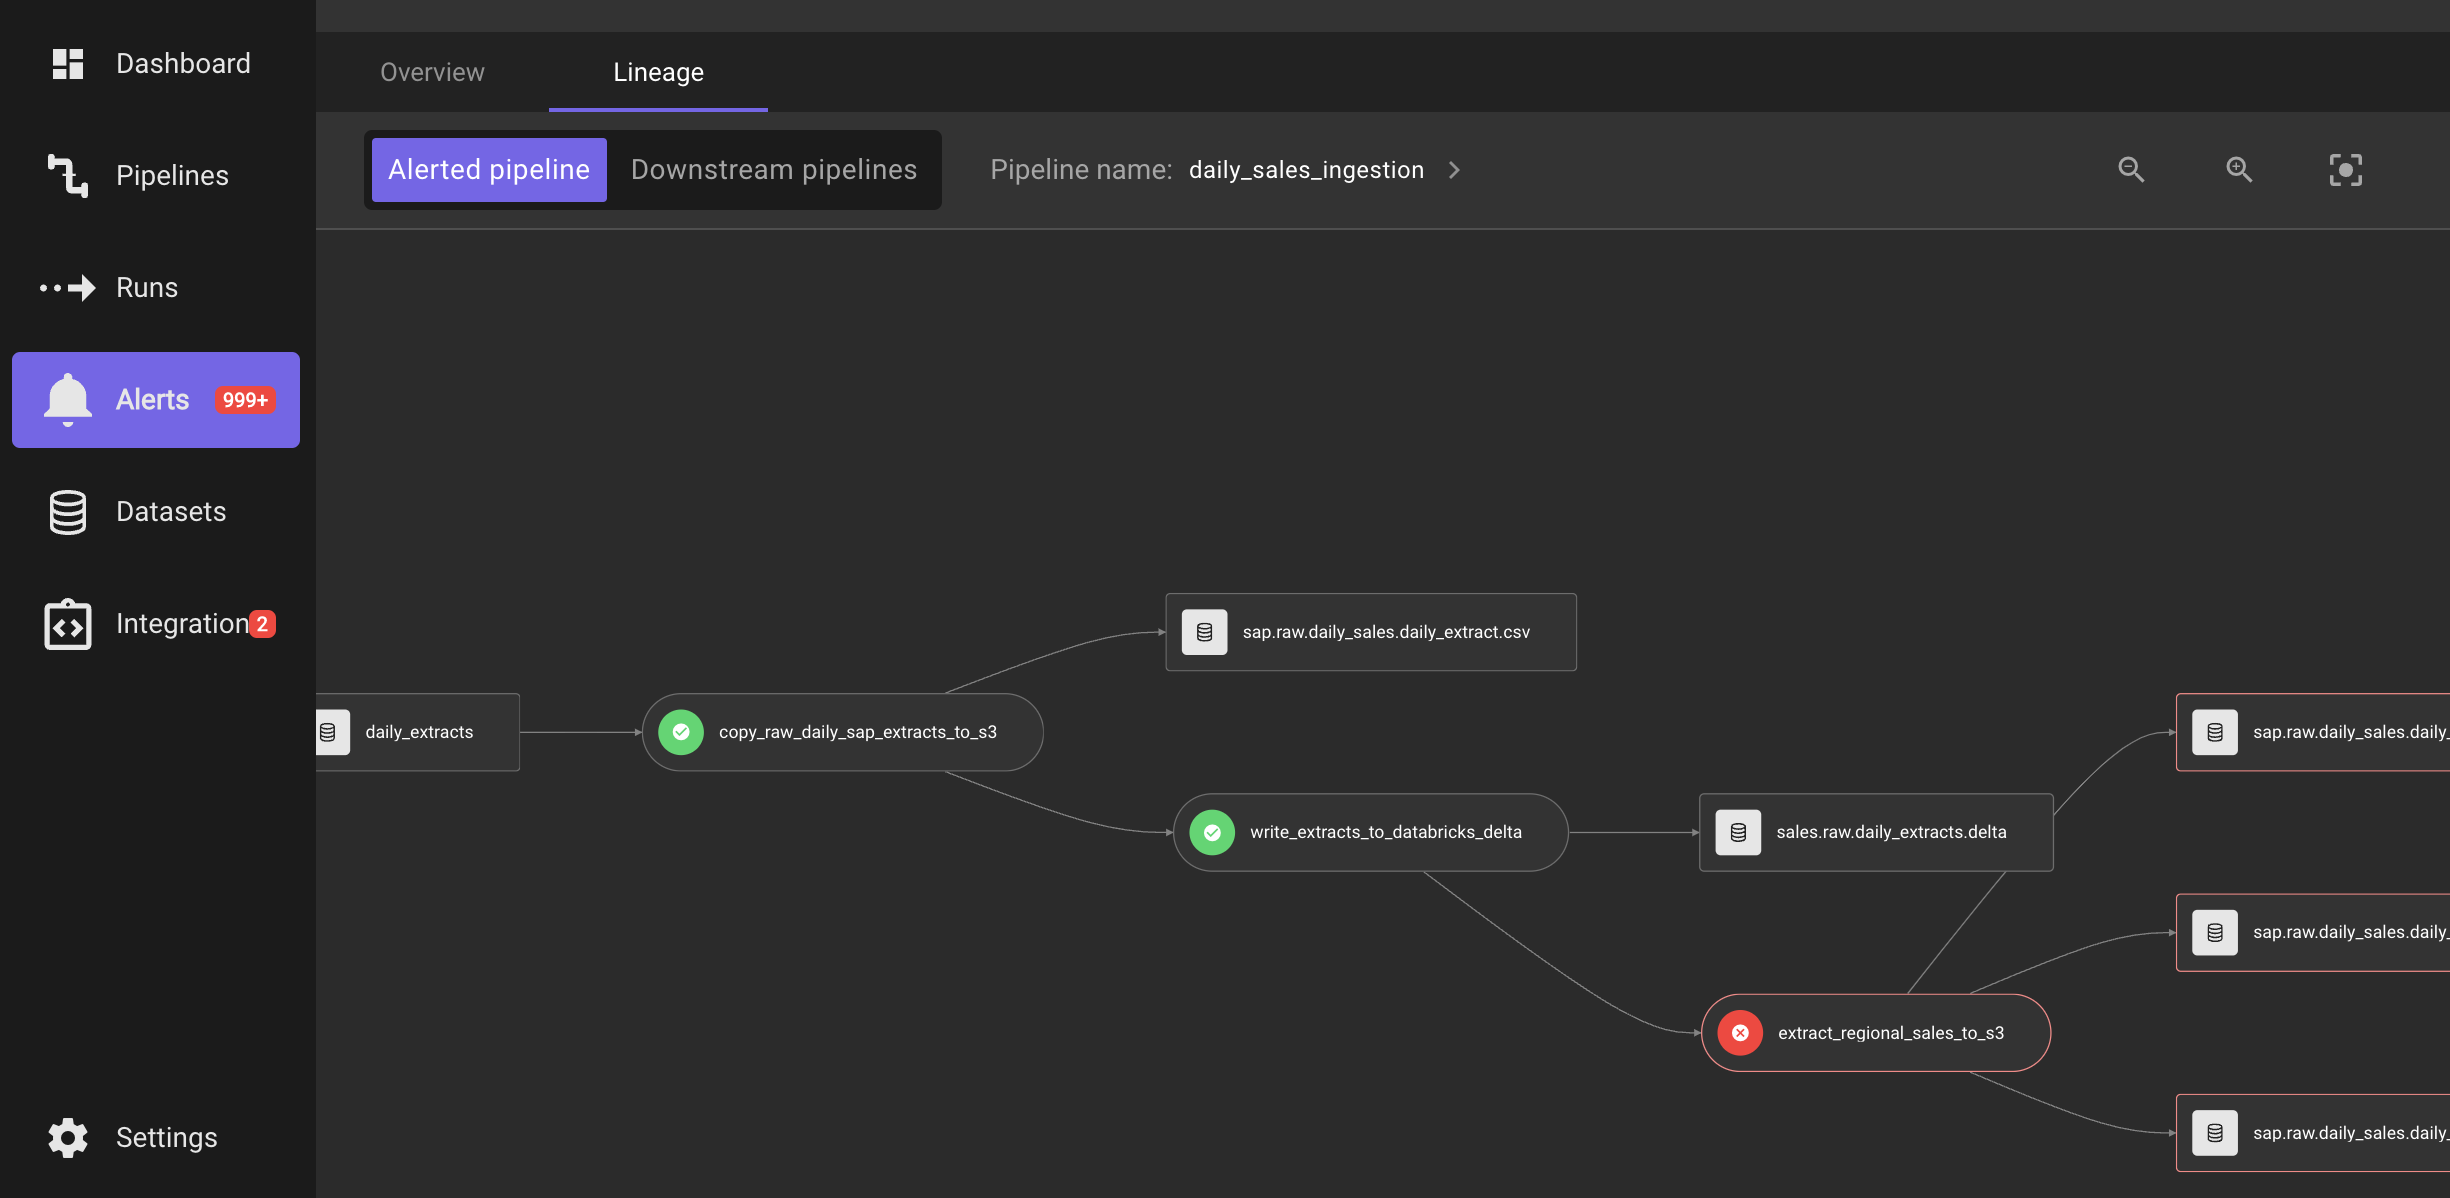Click the fit-to-view center icon

pos(2345,170)
